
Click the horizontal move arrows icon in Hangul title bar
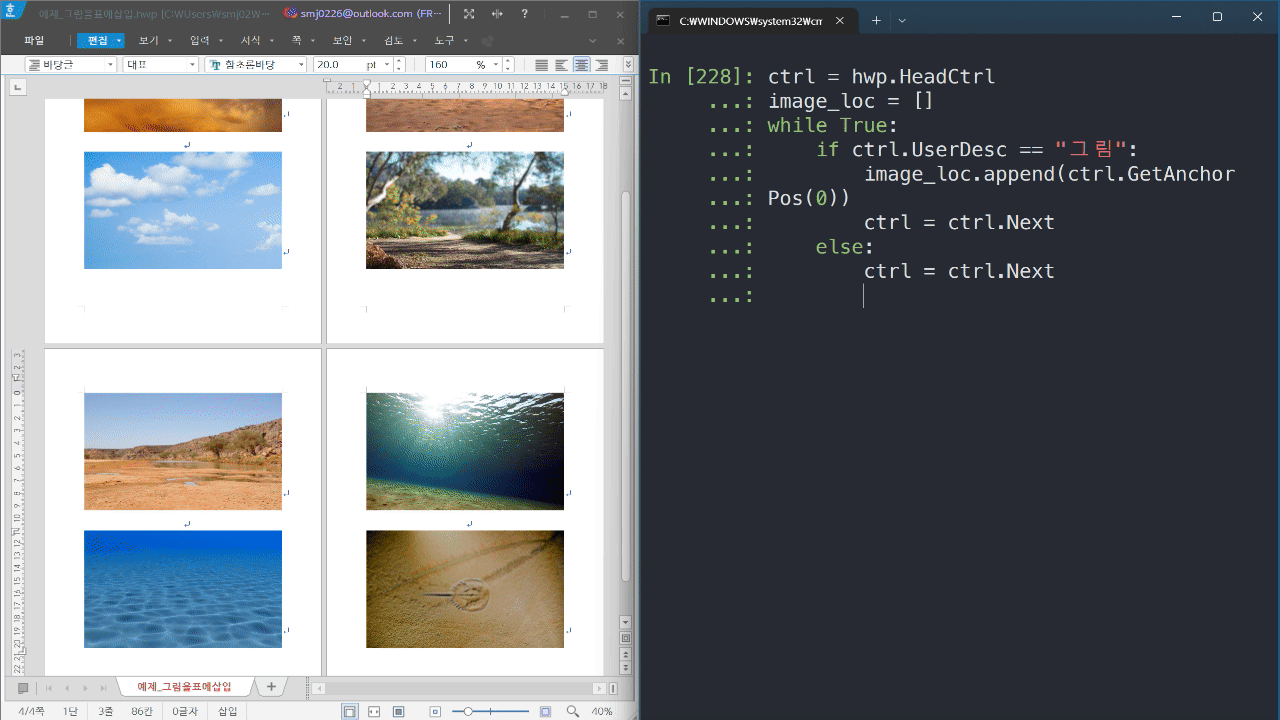click(497, 14)
